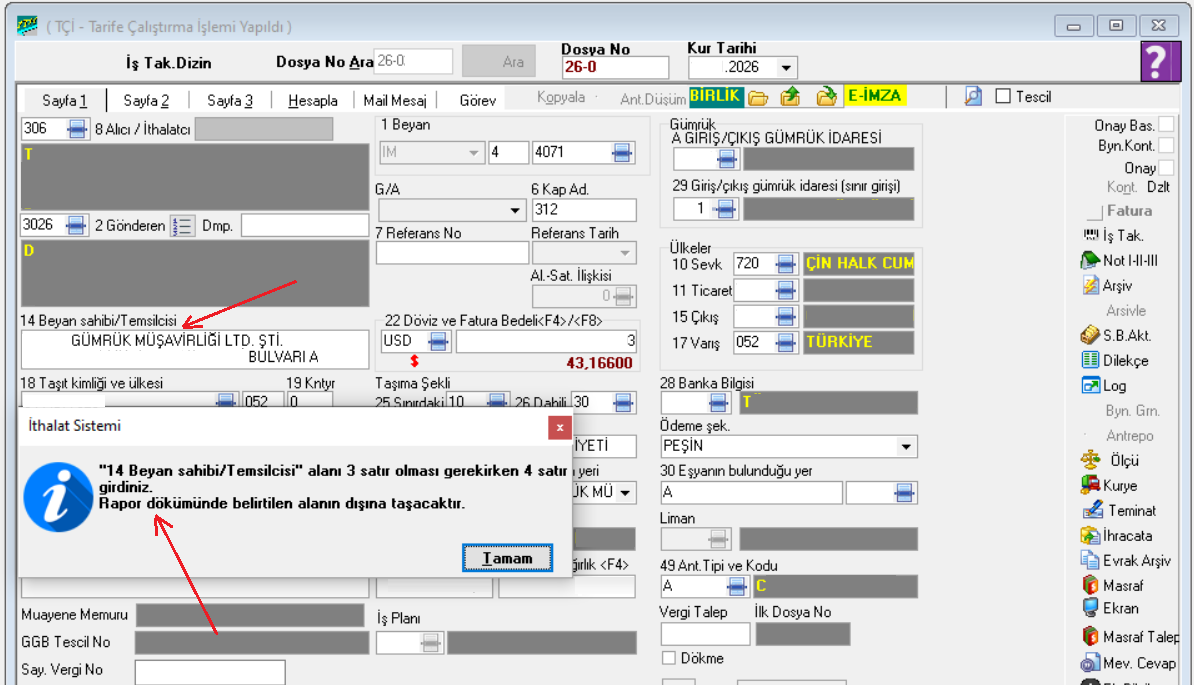Check the Dökme checkbox
Image resolution: width=1194 pixels, height=685 pixels.
click(670, 658)
